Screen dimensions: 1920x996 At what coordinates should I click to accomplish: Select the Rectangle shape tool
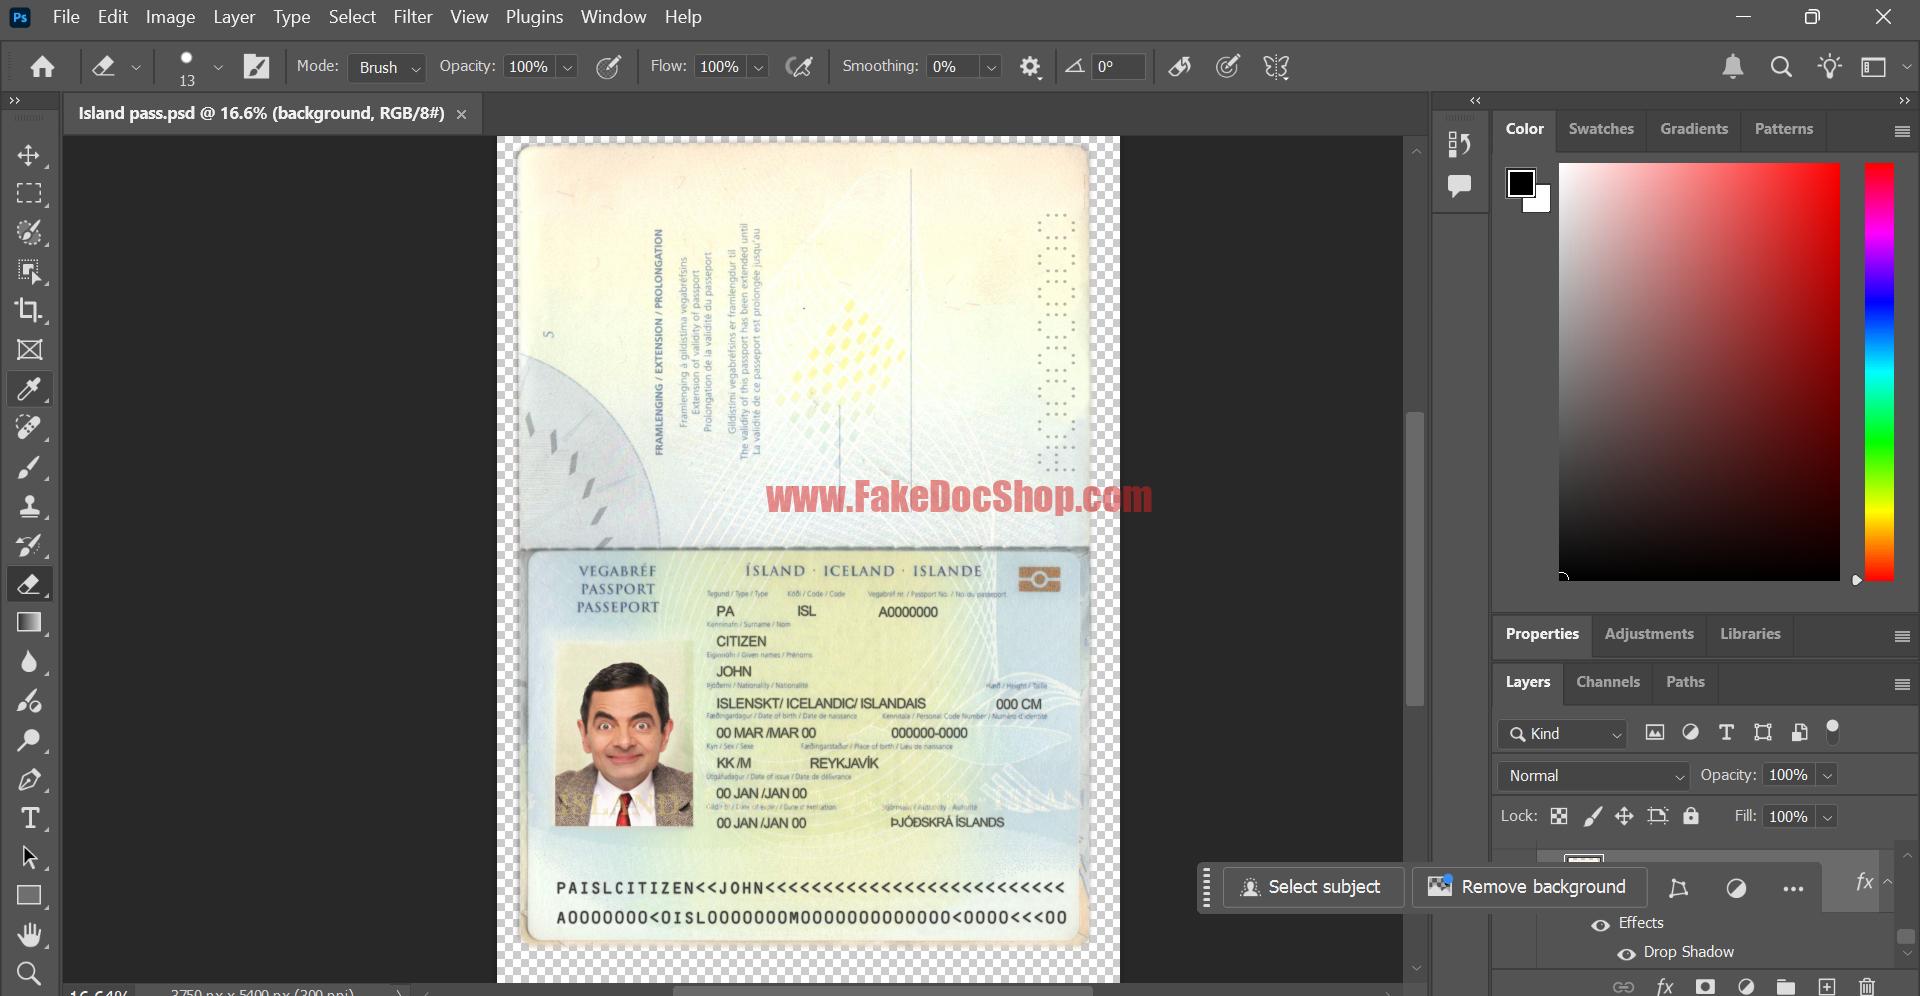click(x=29, y=896)
